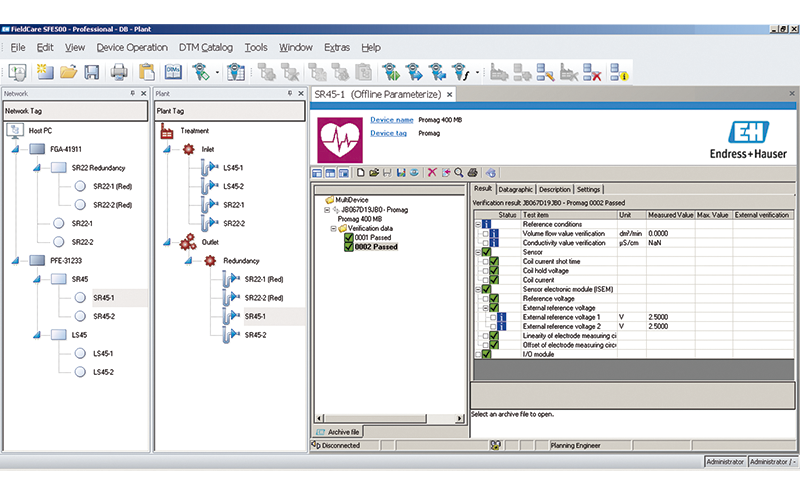
Task: Click the Heartbeat heart logo image
Action: click(340, 140)
